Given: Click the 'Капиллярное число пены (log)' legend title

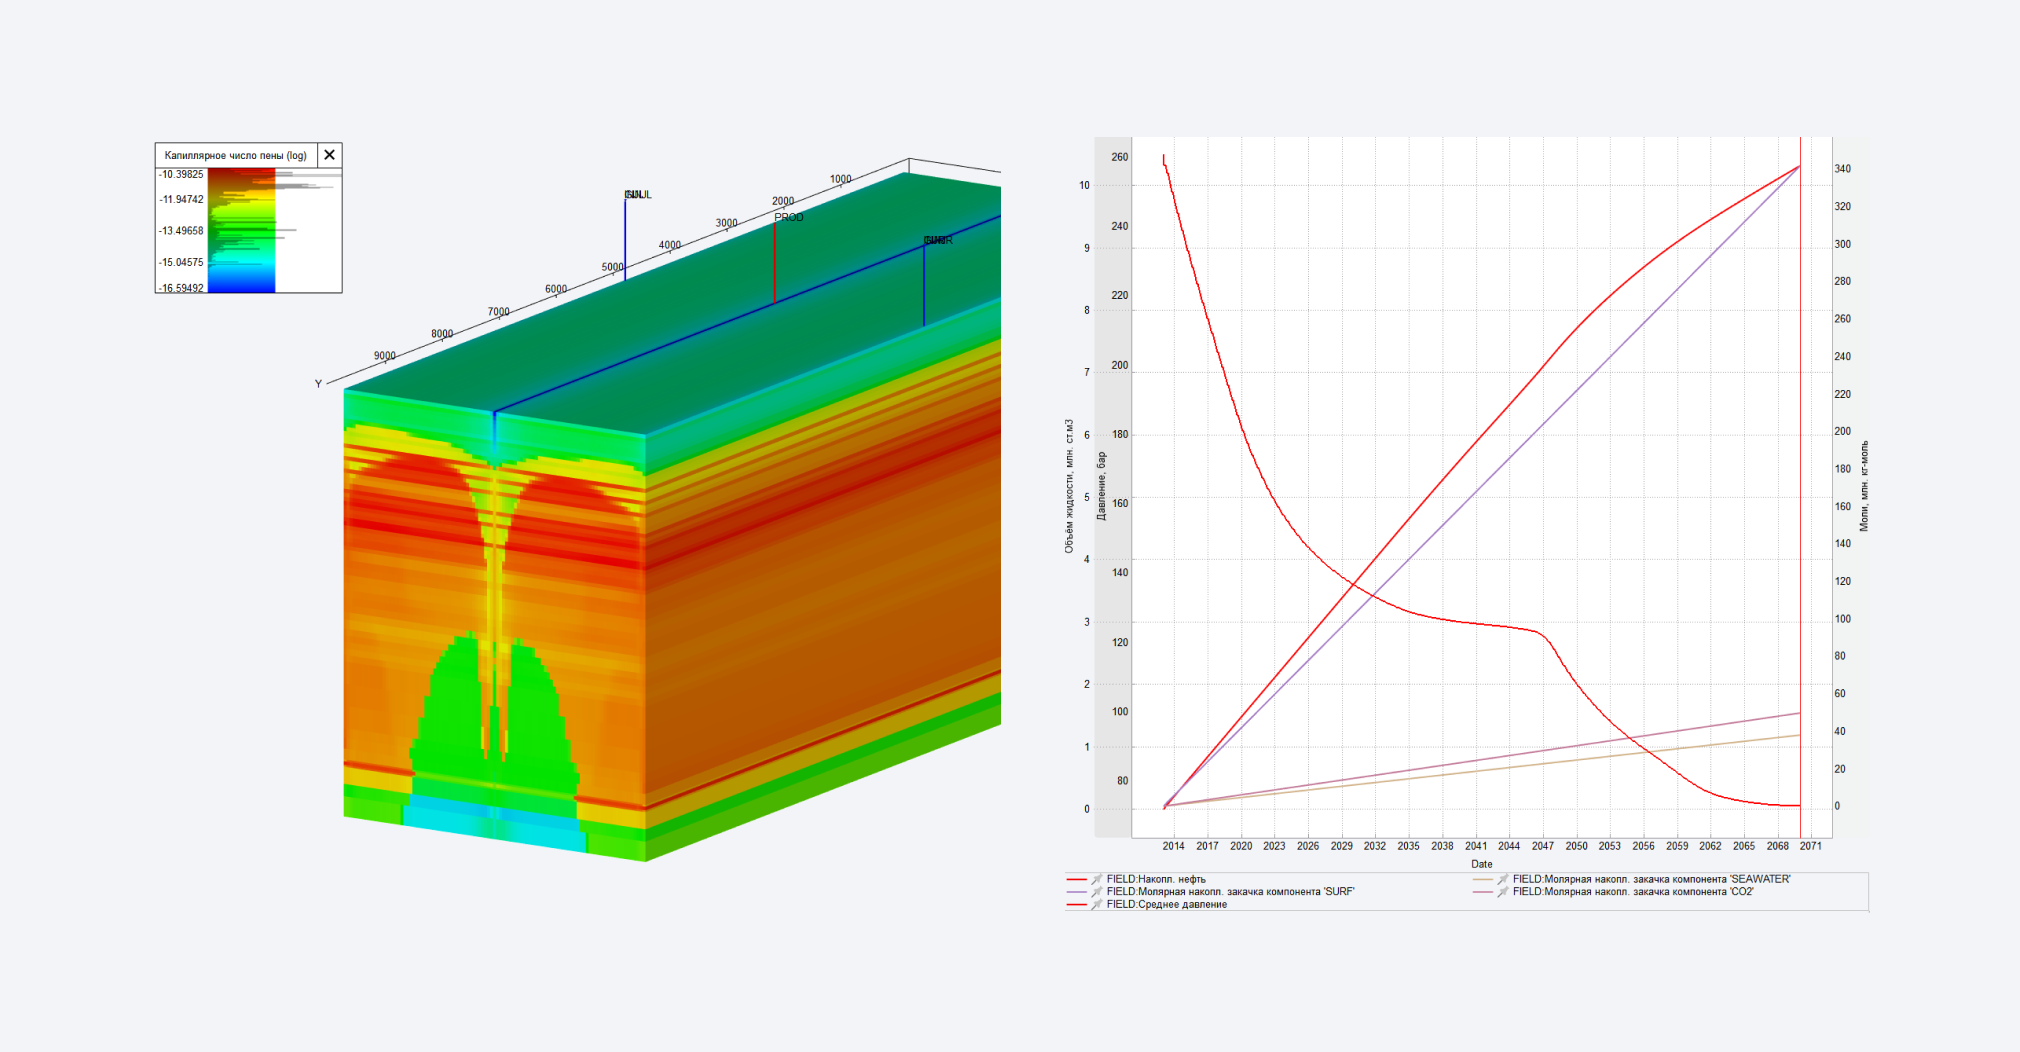Looking at the screenshot, I should coord(236,155).
